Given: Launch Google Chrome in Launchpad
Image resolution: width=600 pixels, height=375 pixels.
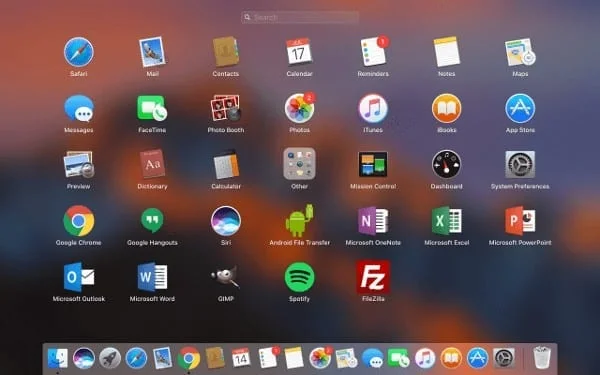Looking at the screenshot, I should point(78,221).
